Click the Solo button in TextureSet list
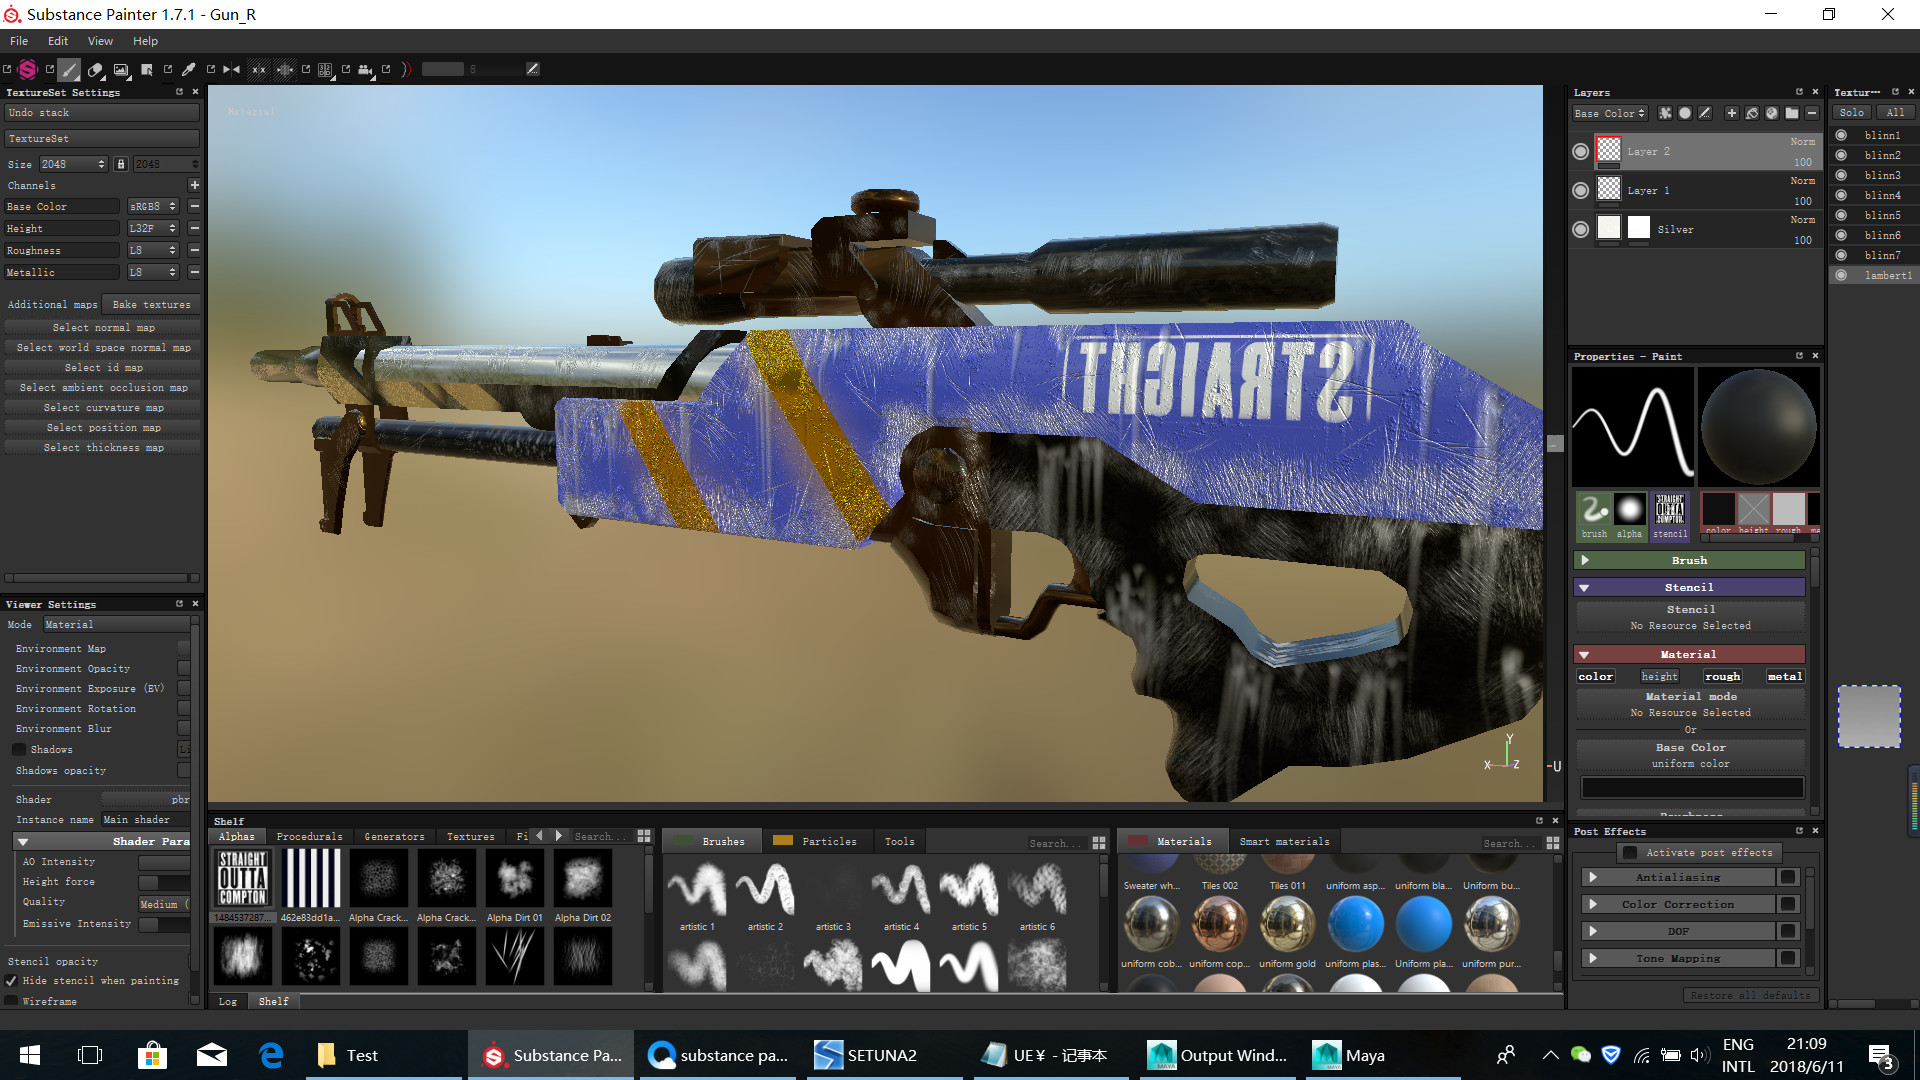Screen dimensions: 1920x1080 tap(1851, 112)
